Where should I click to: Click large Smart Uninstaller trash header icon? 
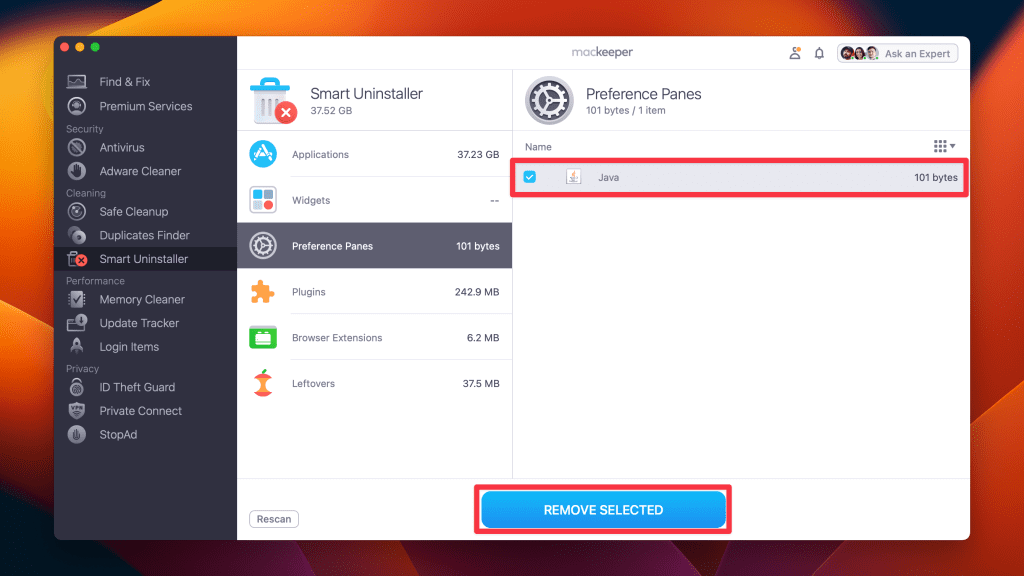pyautogui.click(x=272, y=100)
